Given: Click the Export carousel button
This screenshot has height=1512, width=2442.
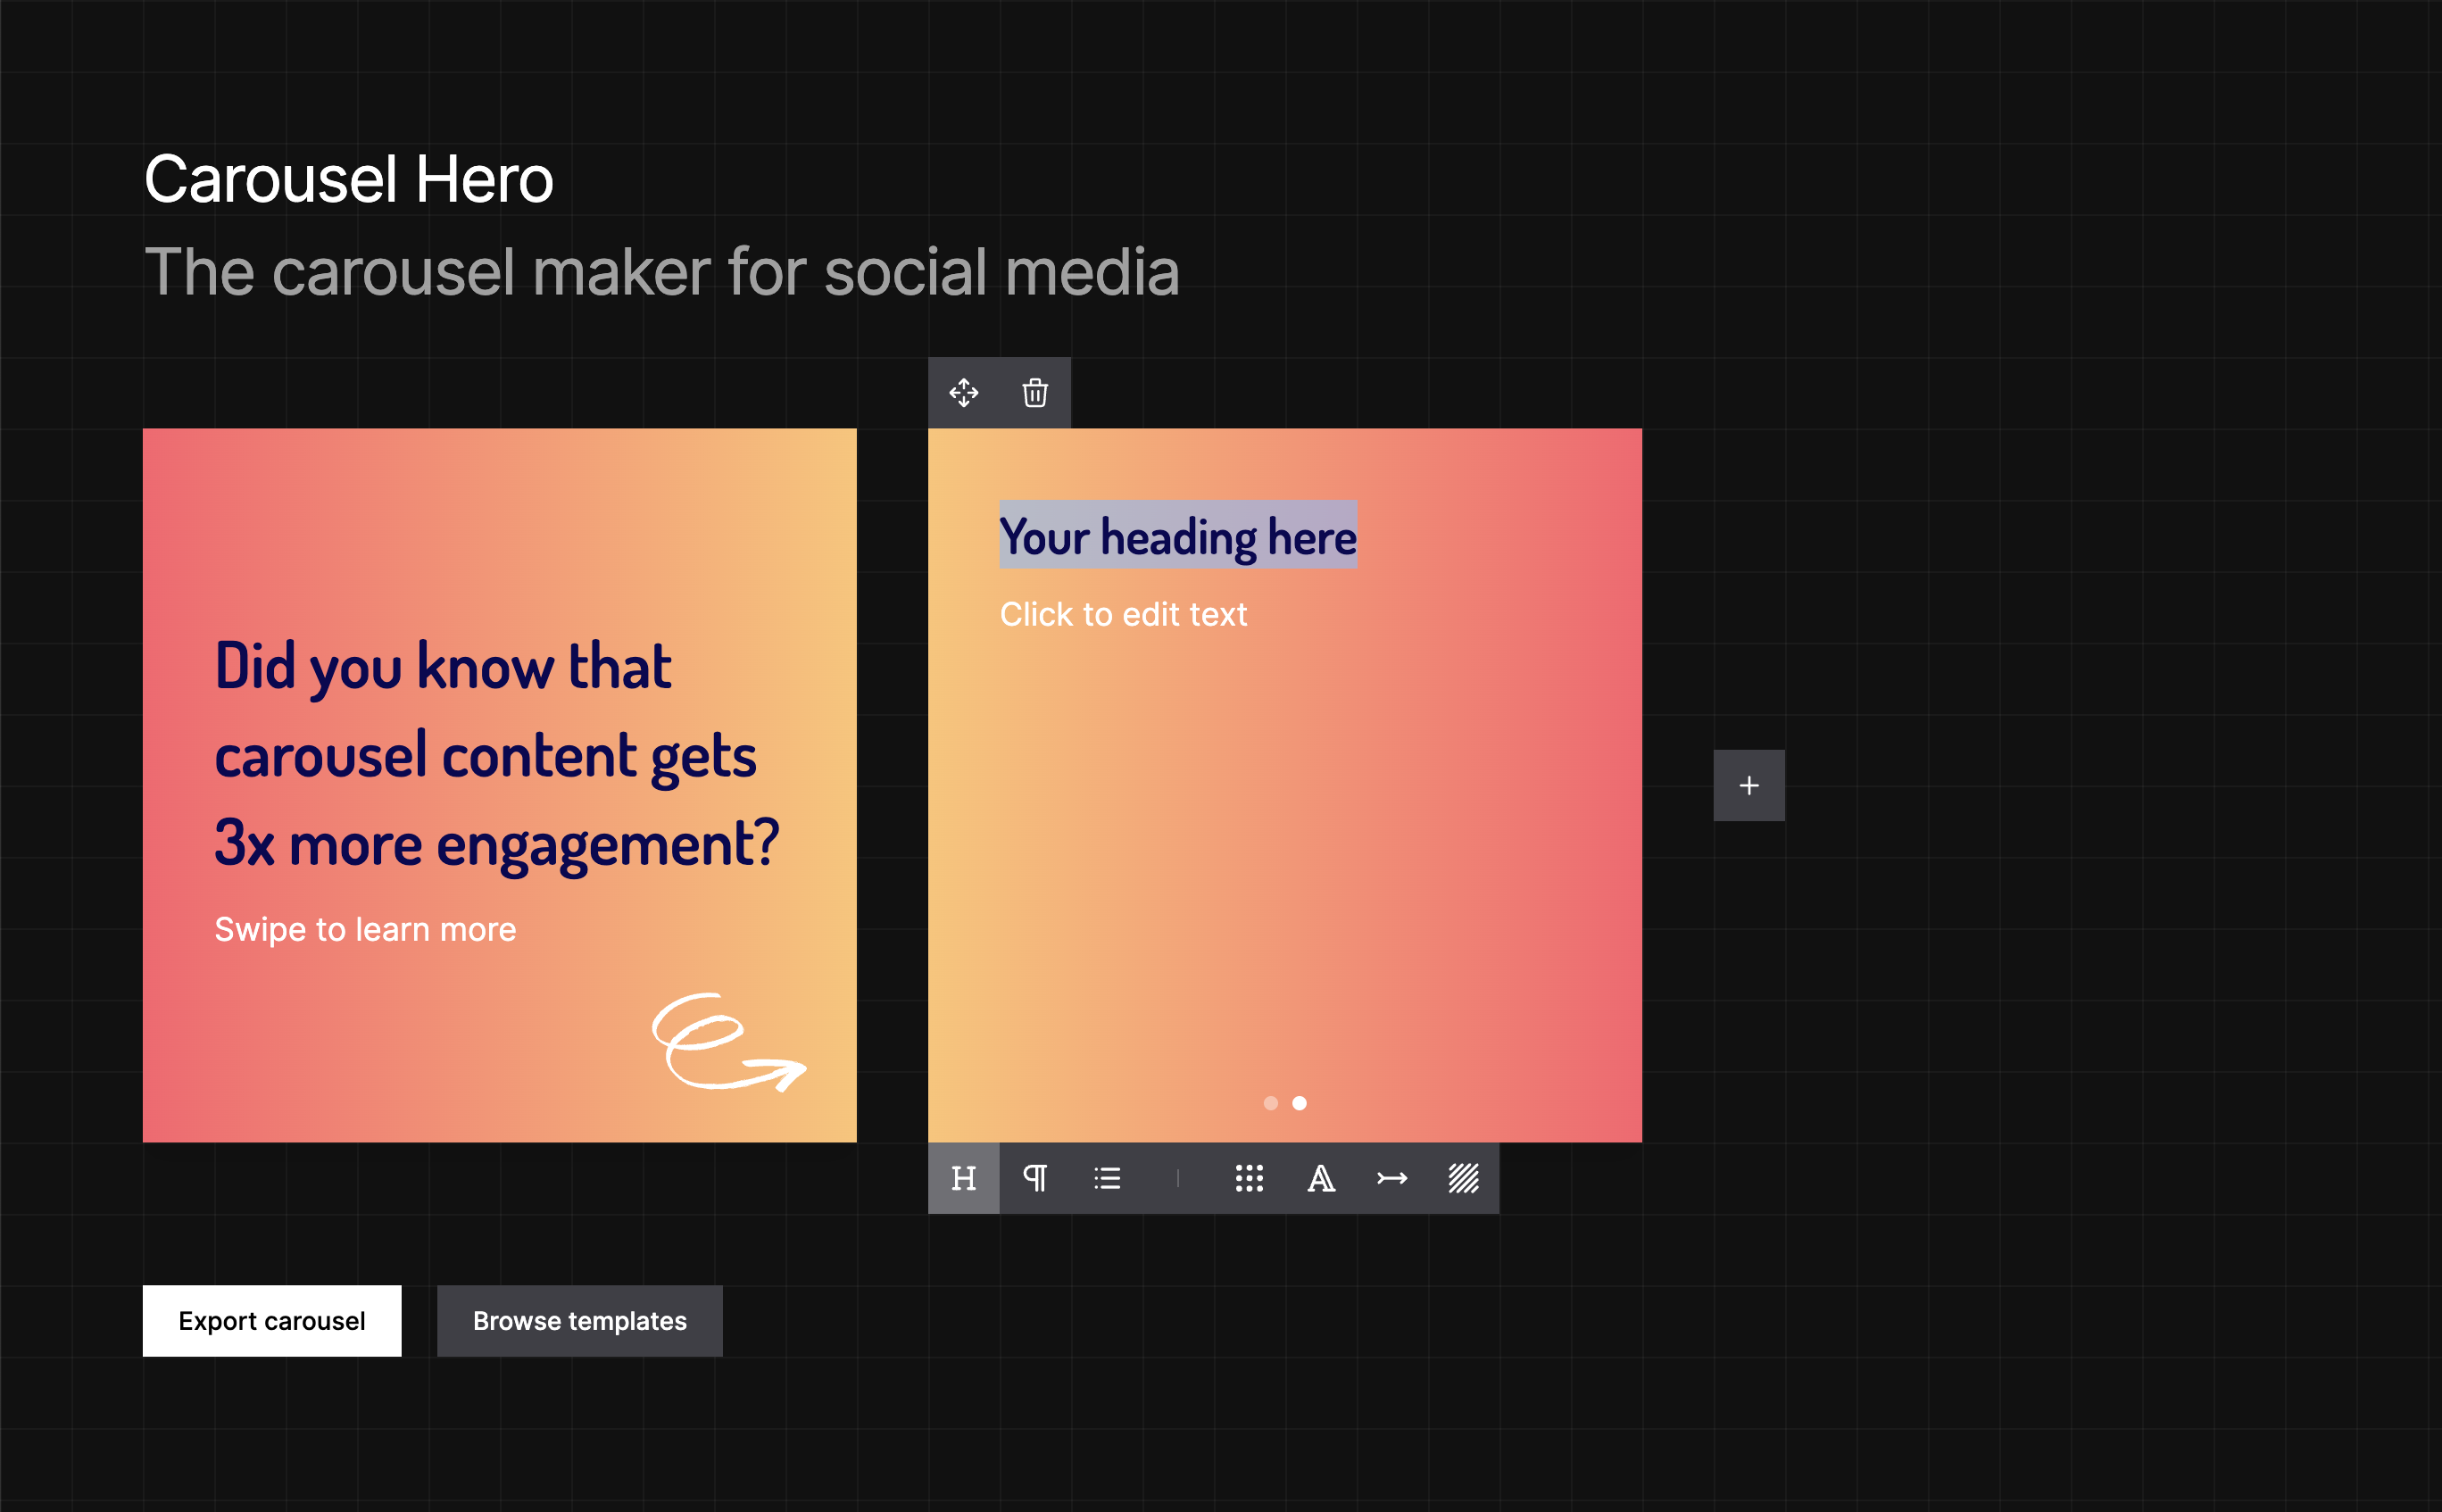Looking at the screenshot, I should click(x=272, y=1321).
